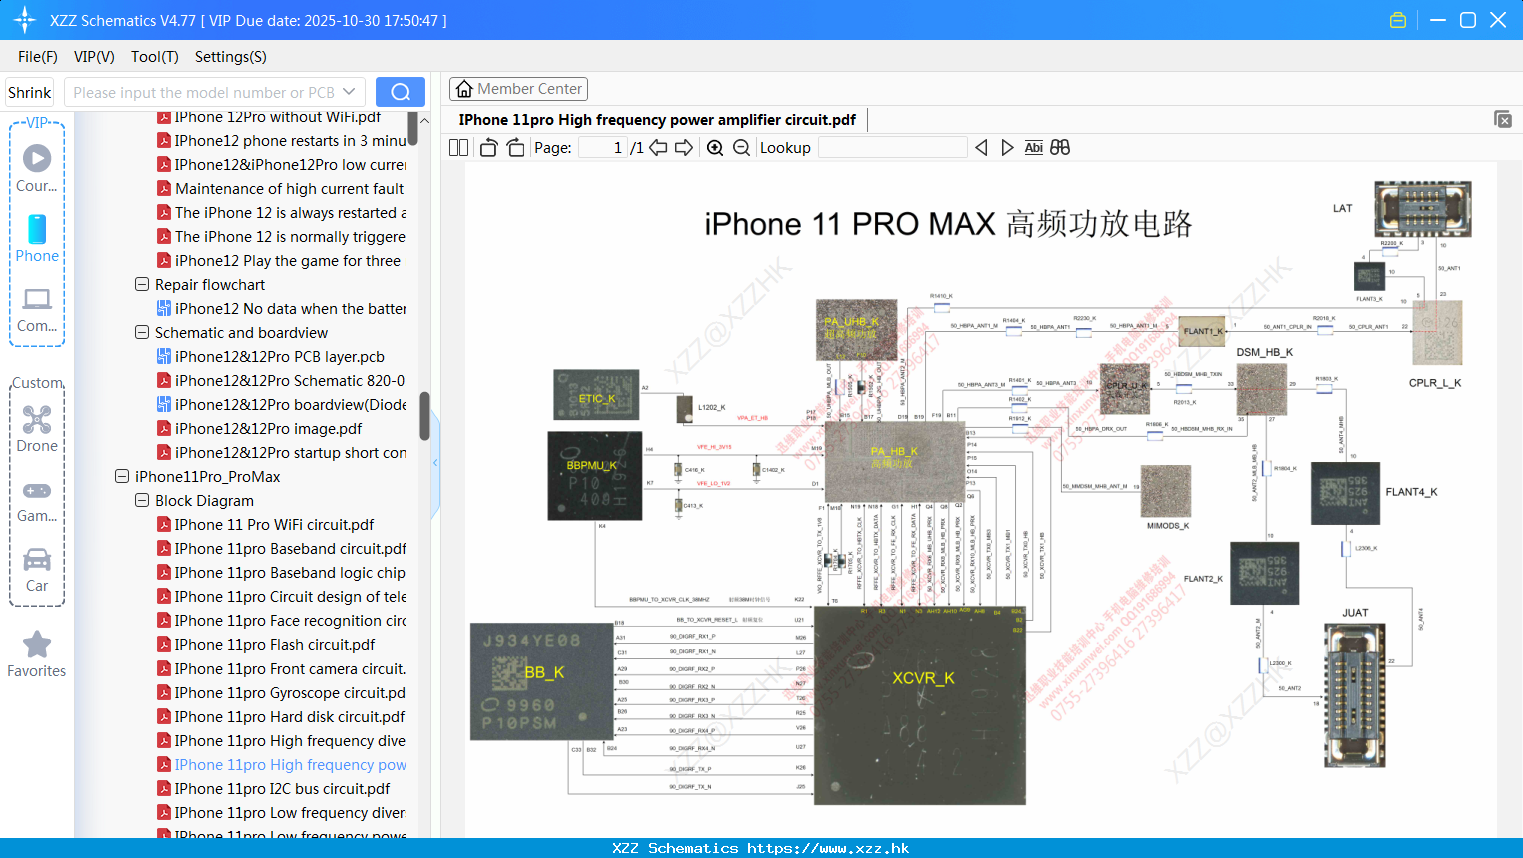
Task: Open the model number dropdown arrow
Action: 349,92
